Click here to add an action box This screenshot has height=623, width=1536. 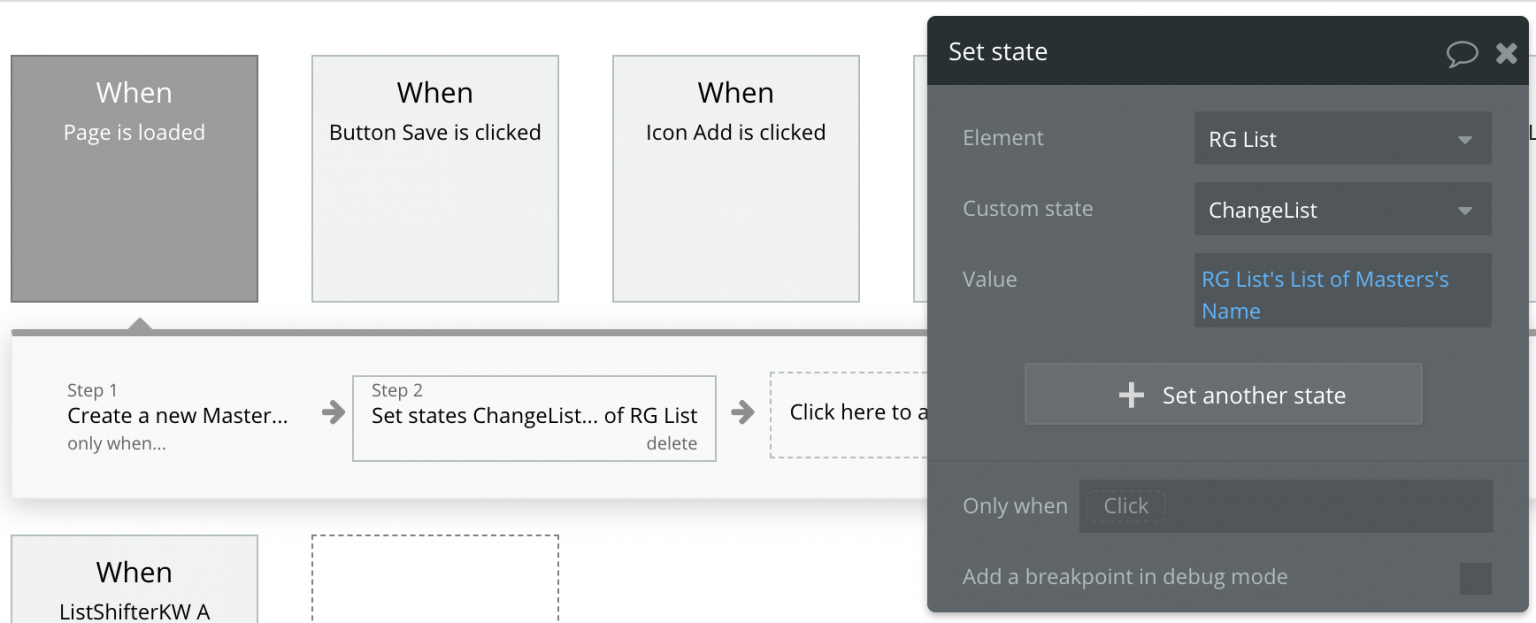pyautogui.click(x=850, y=413)
